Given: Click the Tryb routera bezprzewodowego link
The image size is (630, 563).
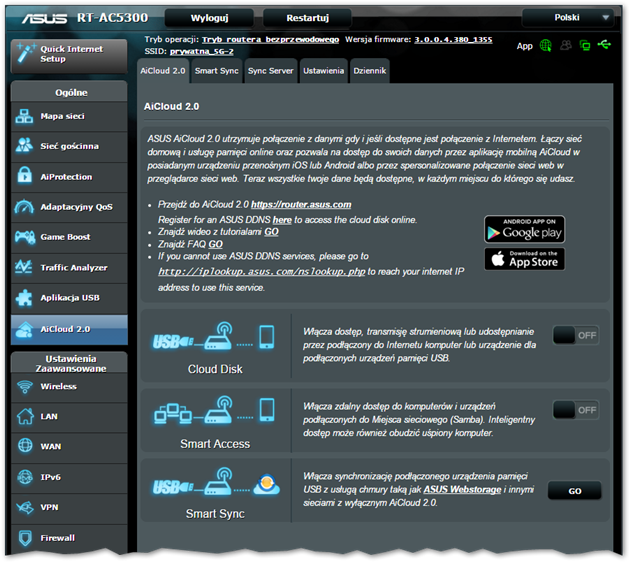Looking at the screenshot, I should coord(270,39).
